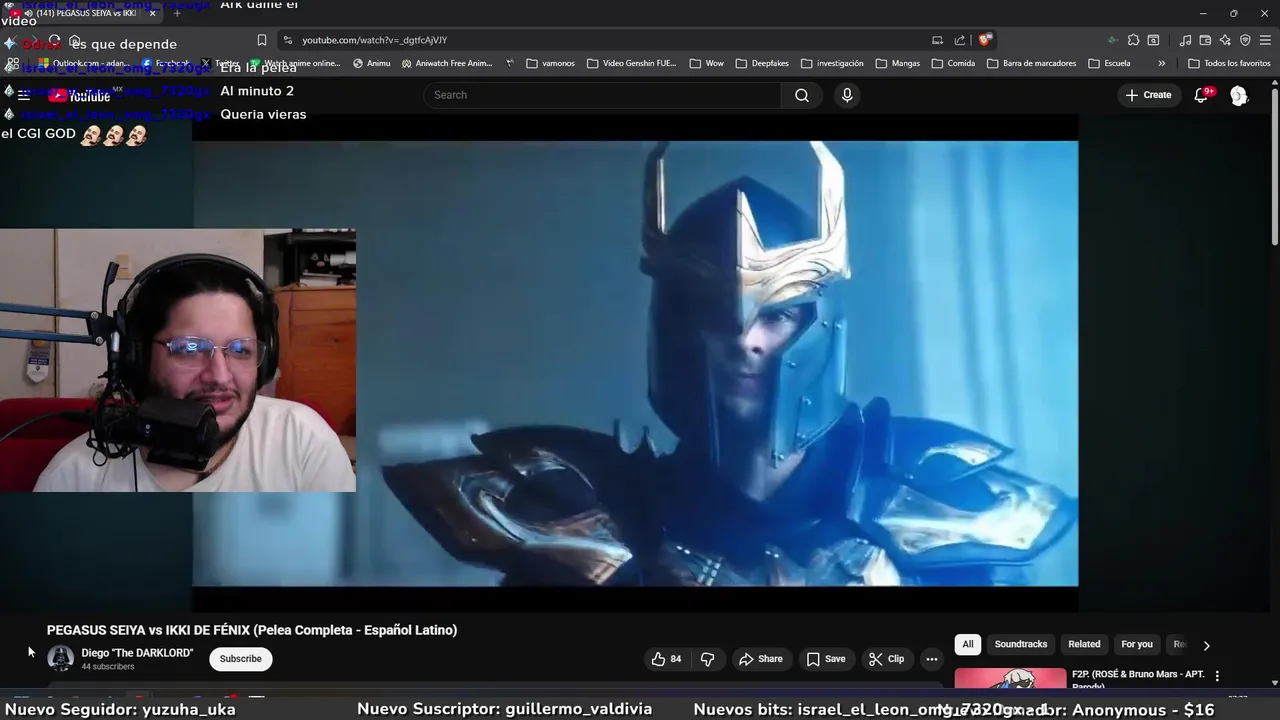Screen dimensions: 1280x720
Task: Click the Share button under video
Action: click(760, 659)
